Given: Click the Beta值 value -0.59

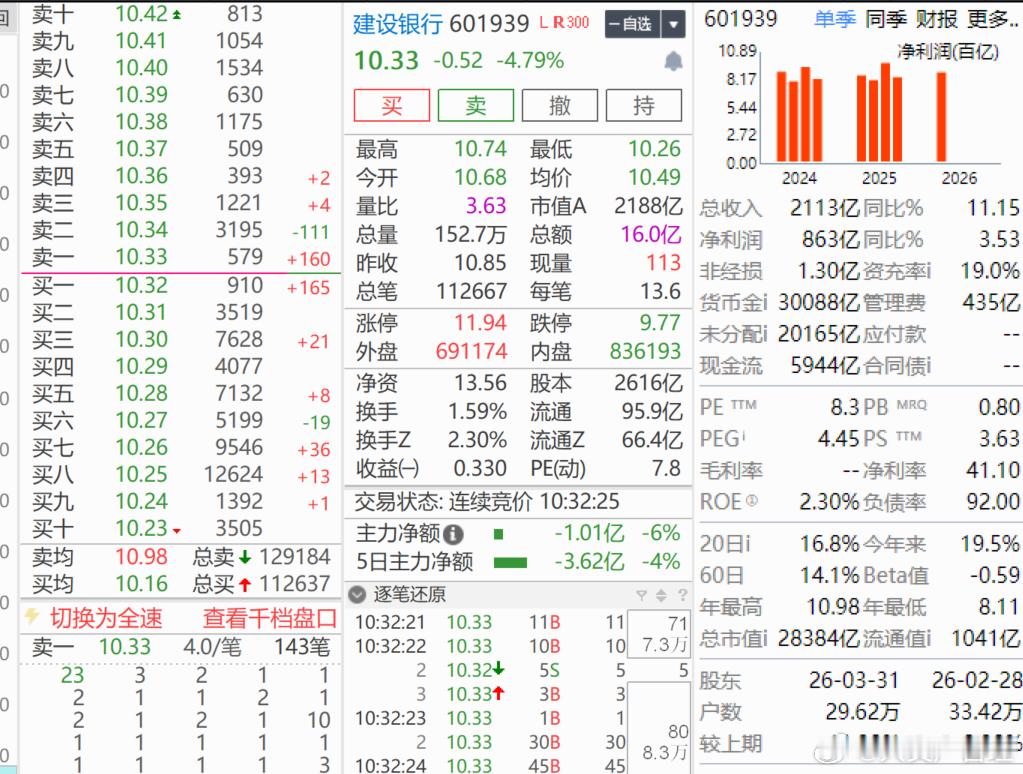Looking at the screenshot, I should 994,575.
